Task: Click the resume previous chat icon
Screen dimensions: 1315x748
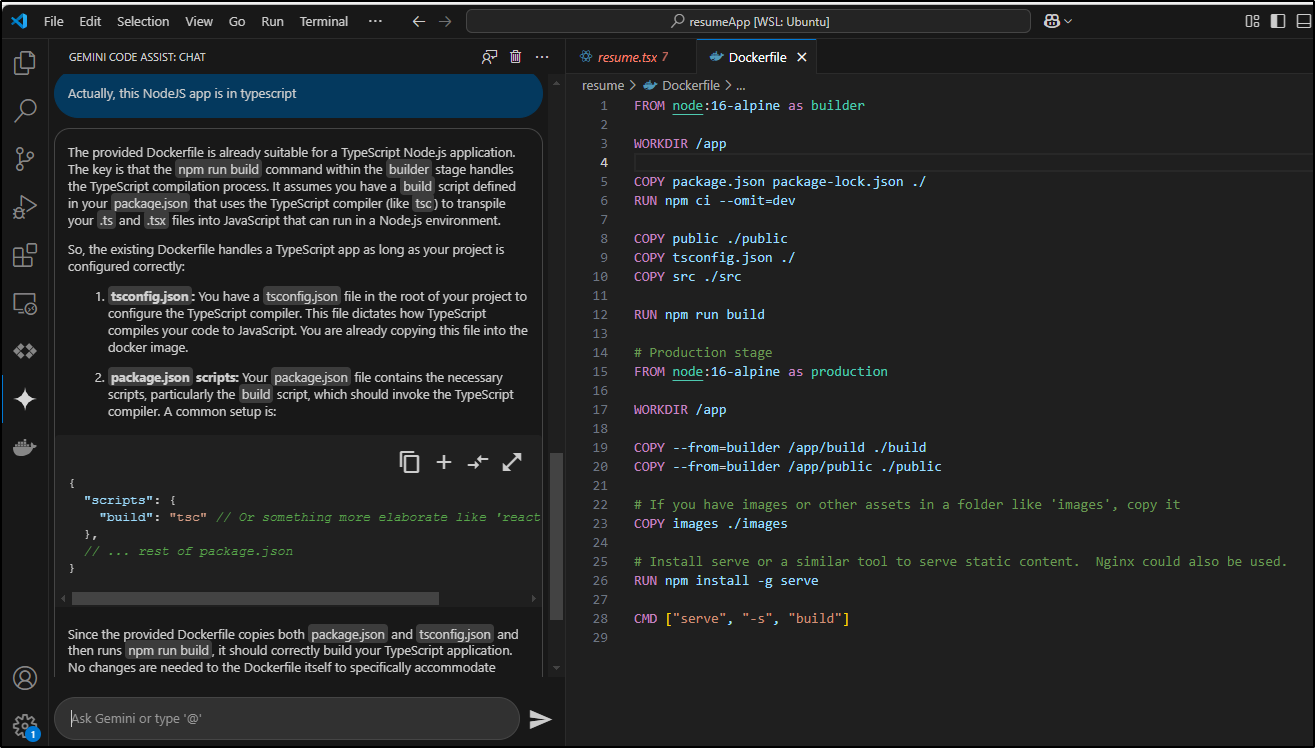Action: tap(489, 57)
